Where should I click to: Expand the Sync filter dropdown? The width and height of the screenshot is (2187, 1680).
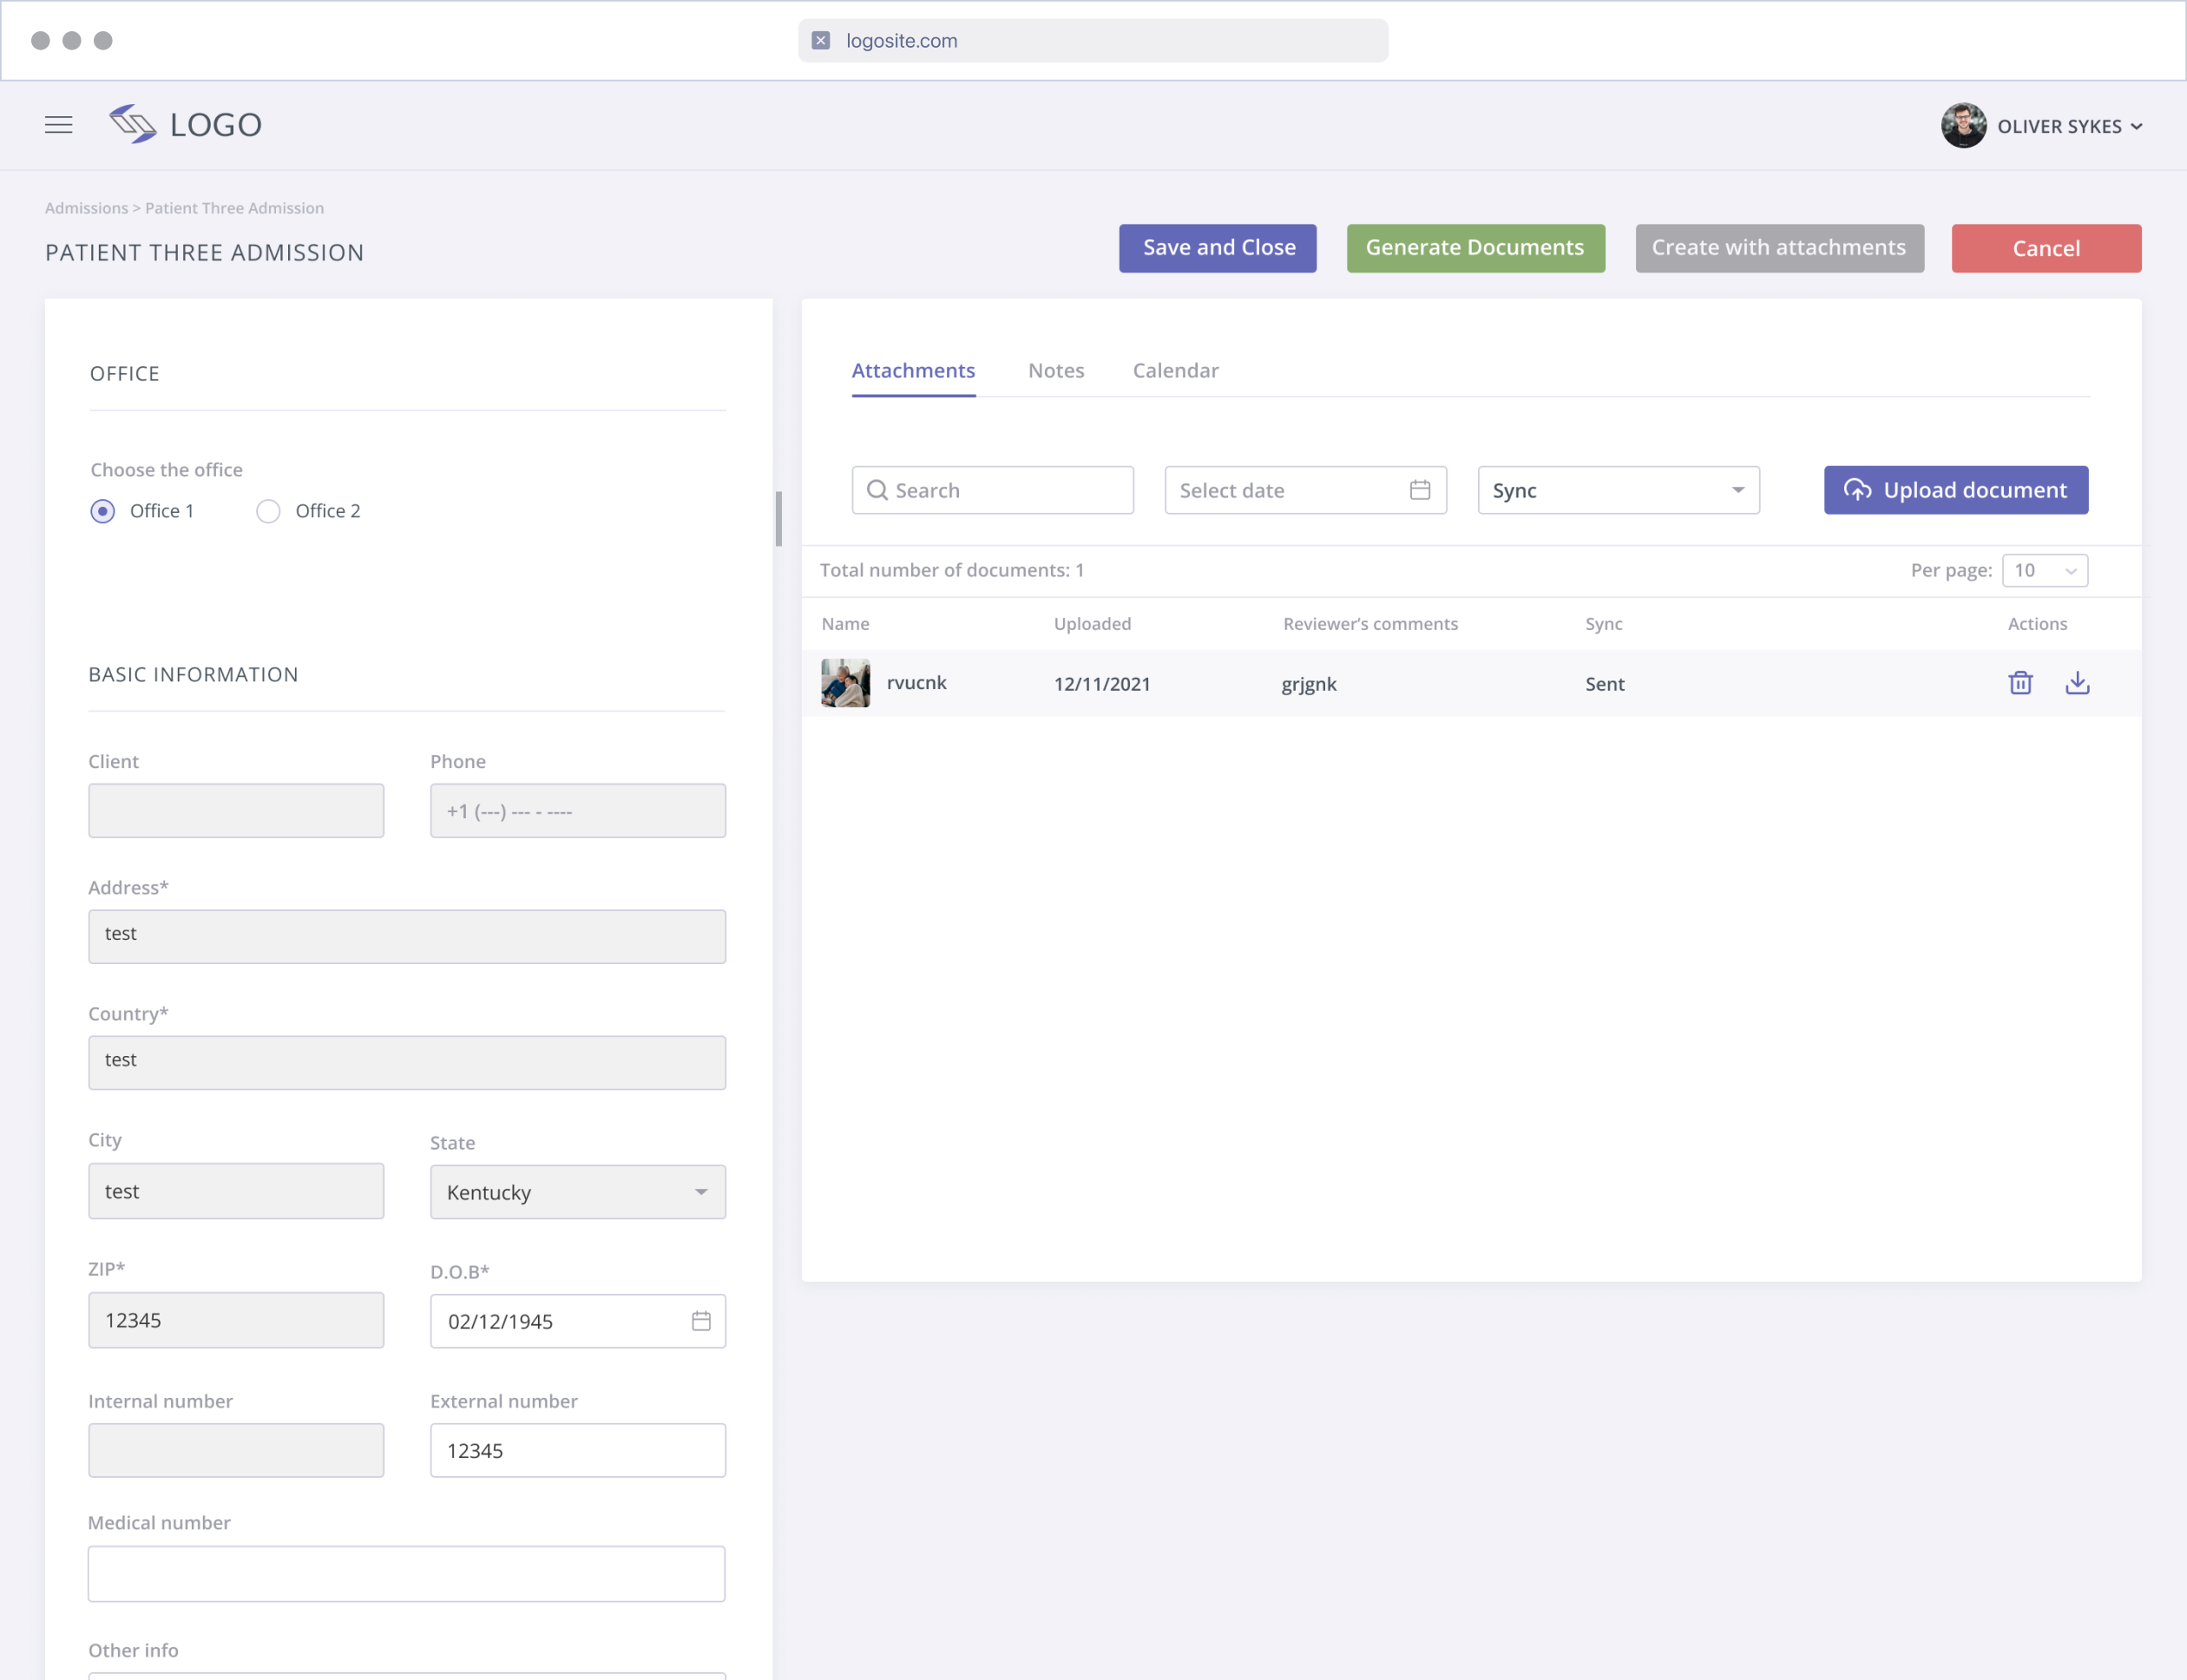pyautogui.click(x=1618, y=490)
